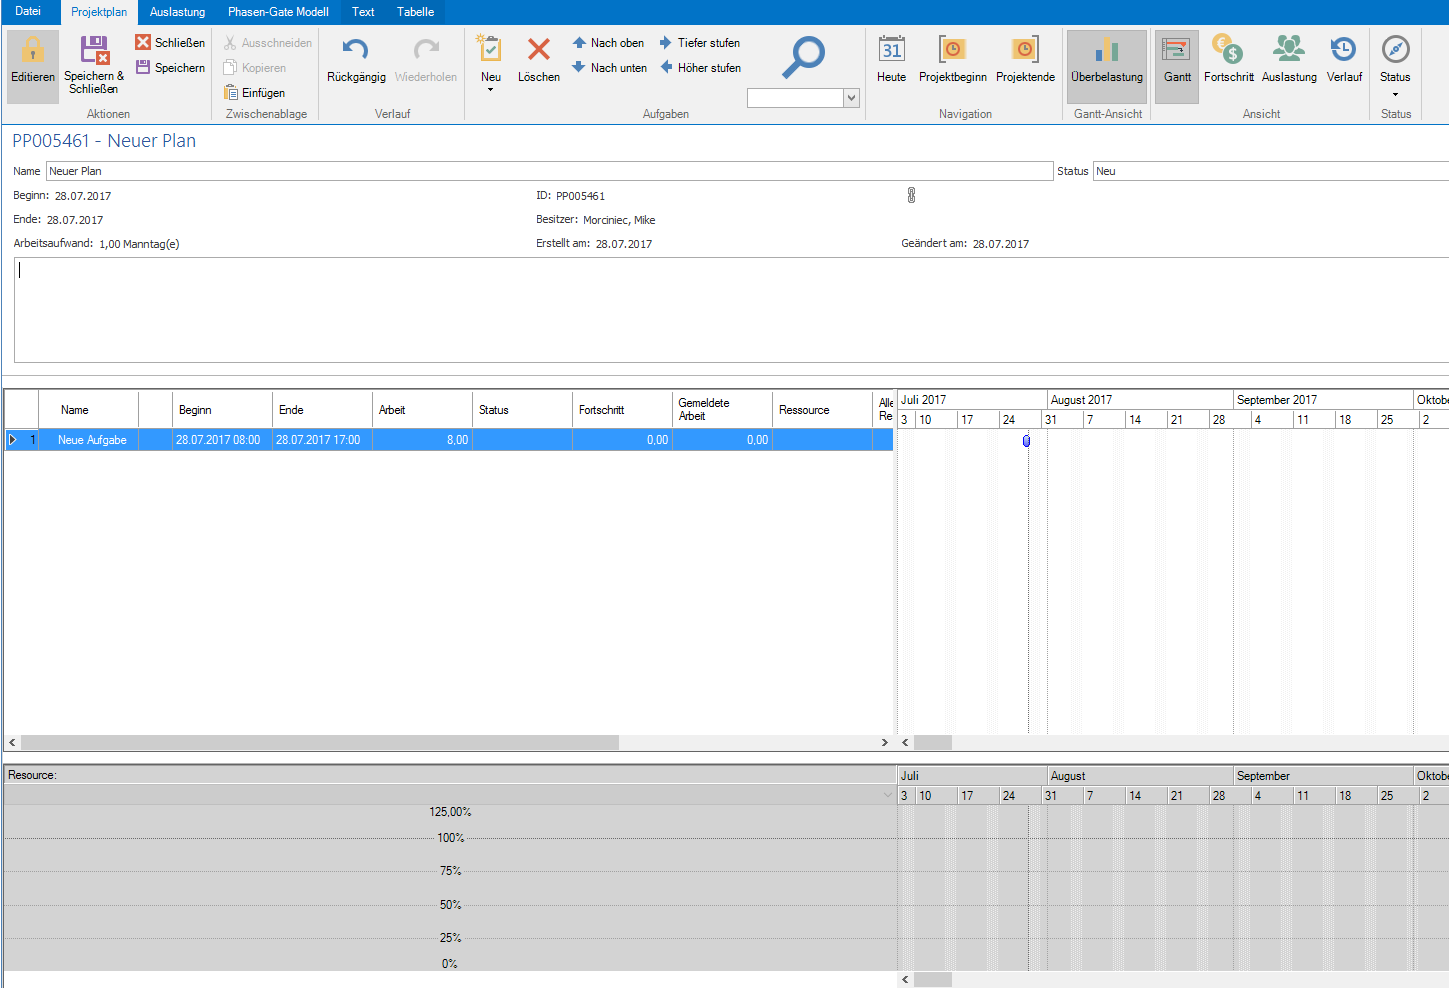The image size is (1449, 988).
Task: Click the magnifying glass search icon
Action: pos(803,57)
